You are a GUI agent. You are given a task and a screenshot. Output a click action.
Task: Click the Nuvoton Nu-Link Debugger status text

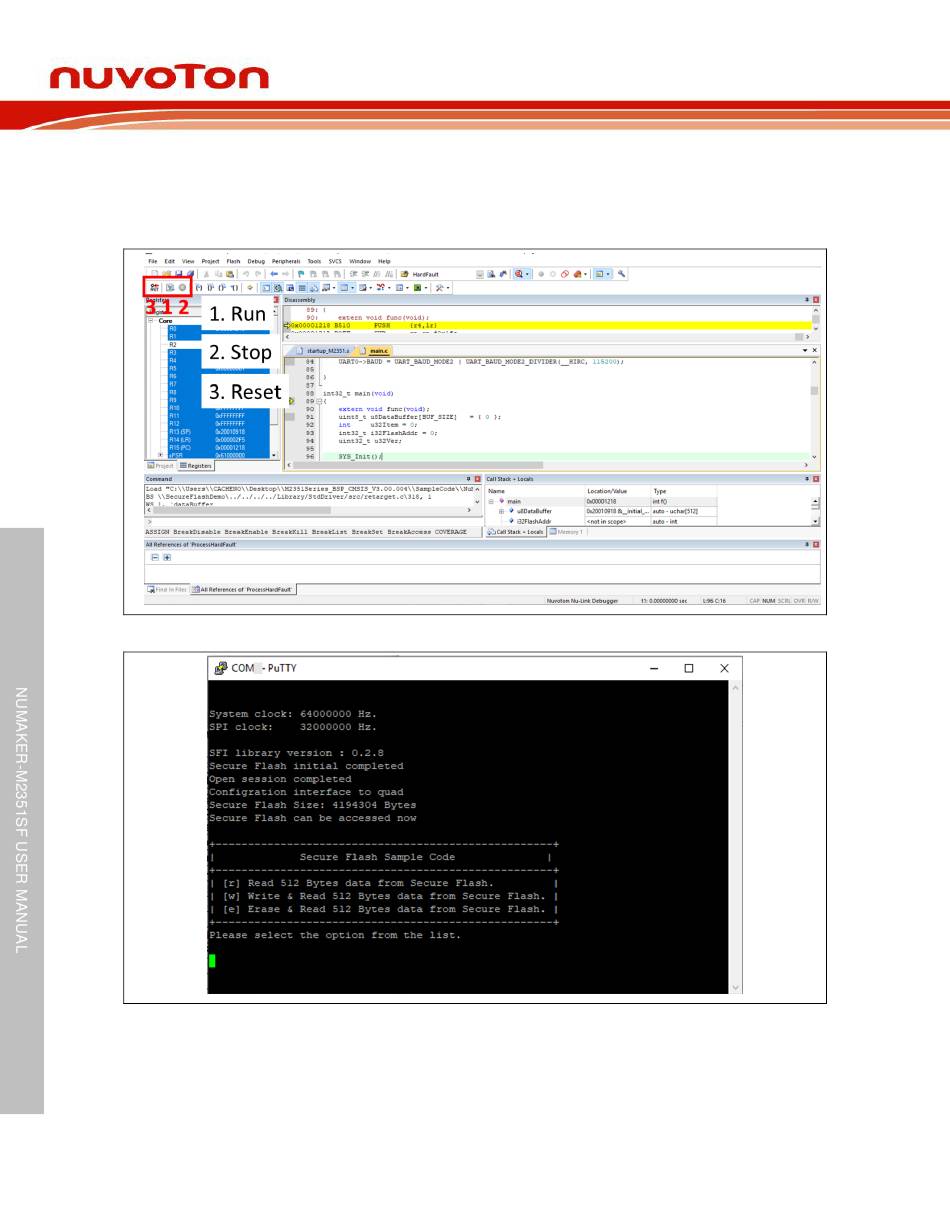tap(583, 600)
